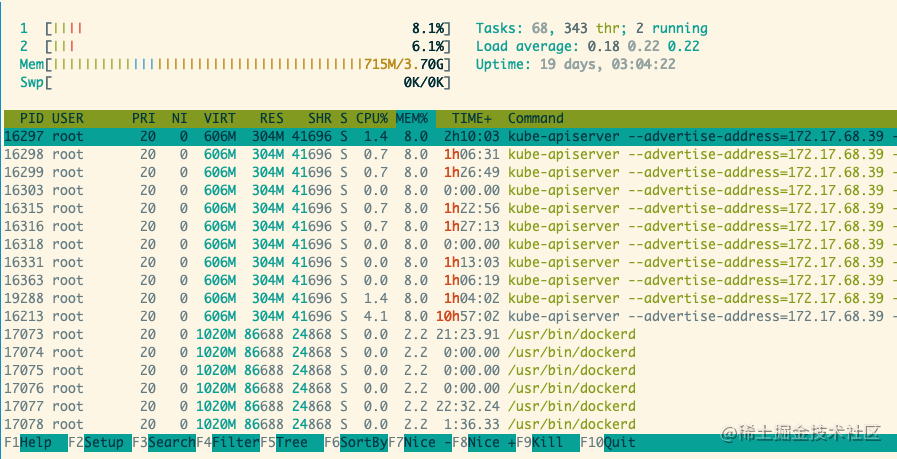Image resolution: width=897 pixels, height=459 pixels.
Task: Sort by the SHR column header
Action: tap(319, 119)
